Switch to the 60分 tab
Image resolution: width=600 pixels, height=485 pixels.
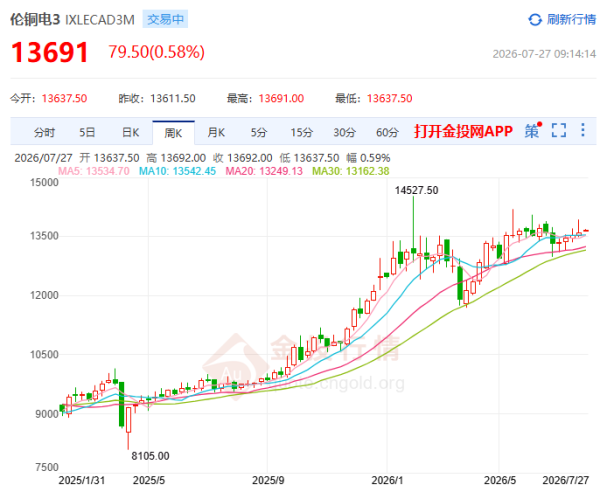(387, 132)
